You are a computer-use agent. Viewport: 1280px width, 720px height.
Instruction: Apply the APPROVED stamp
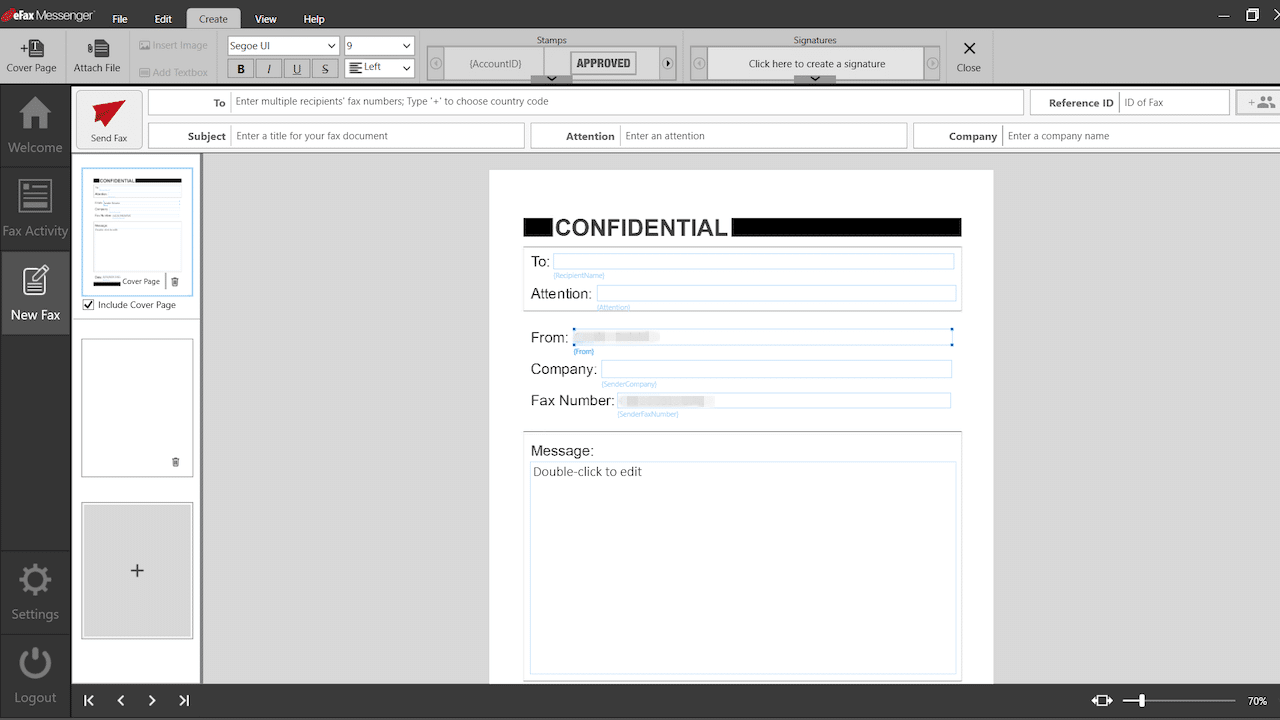[602, 62]
